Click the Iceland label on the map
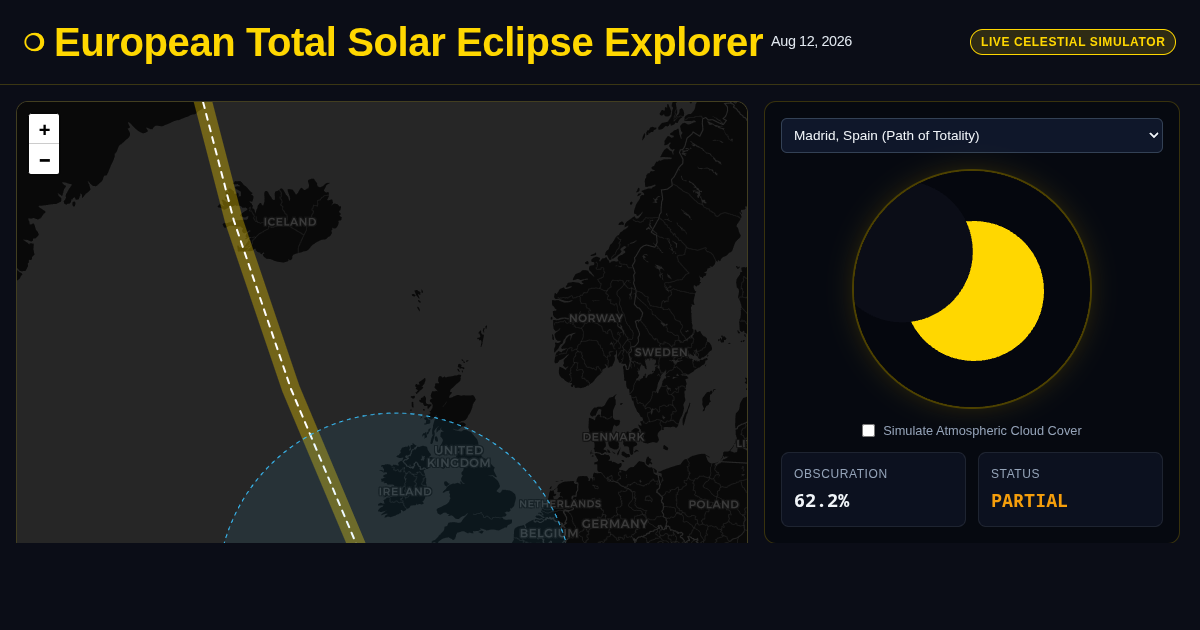 coord(290,222)
